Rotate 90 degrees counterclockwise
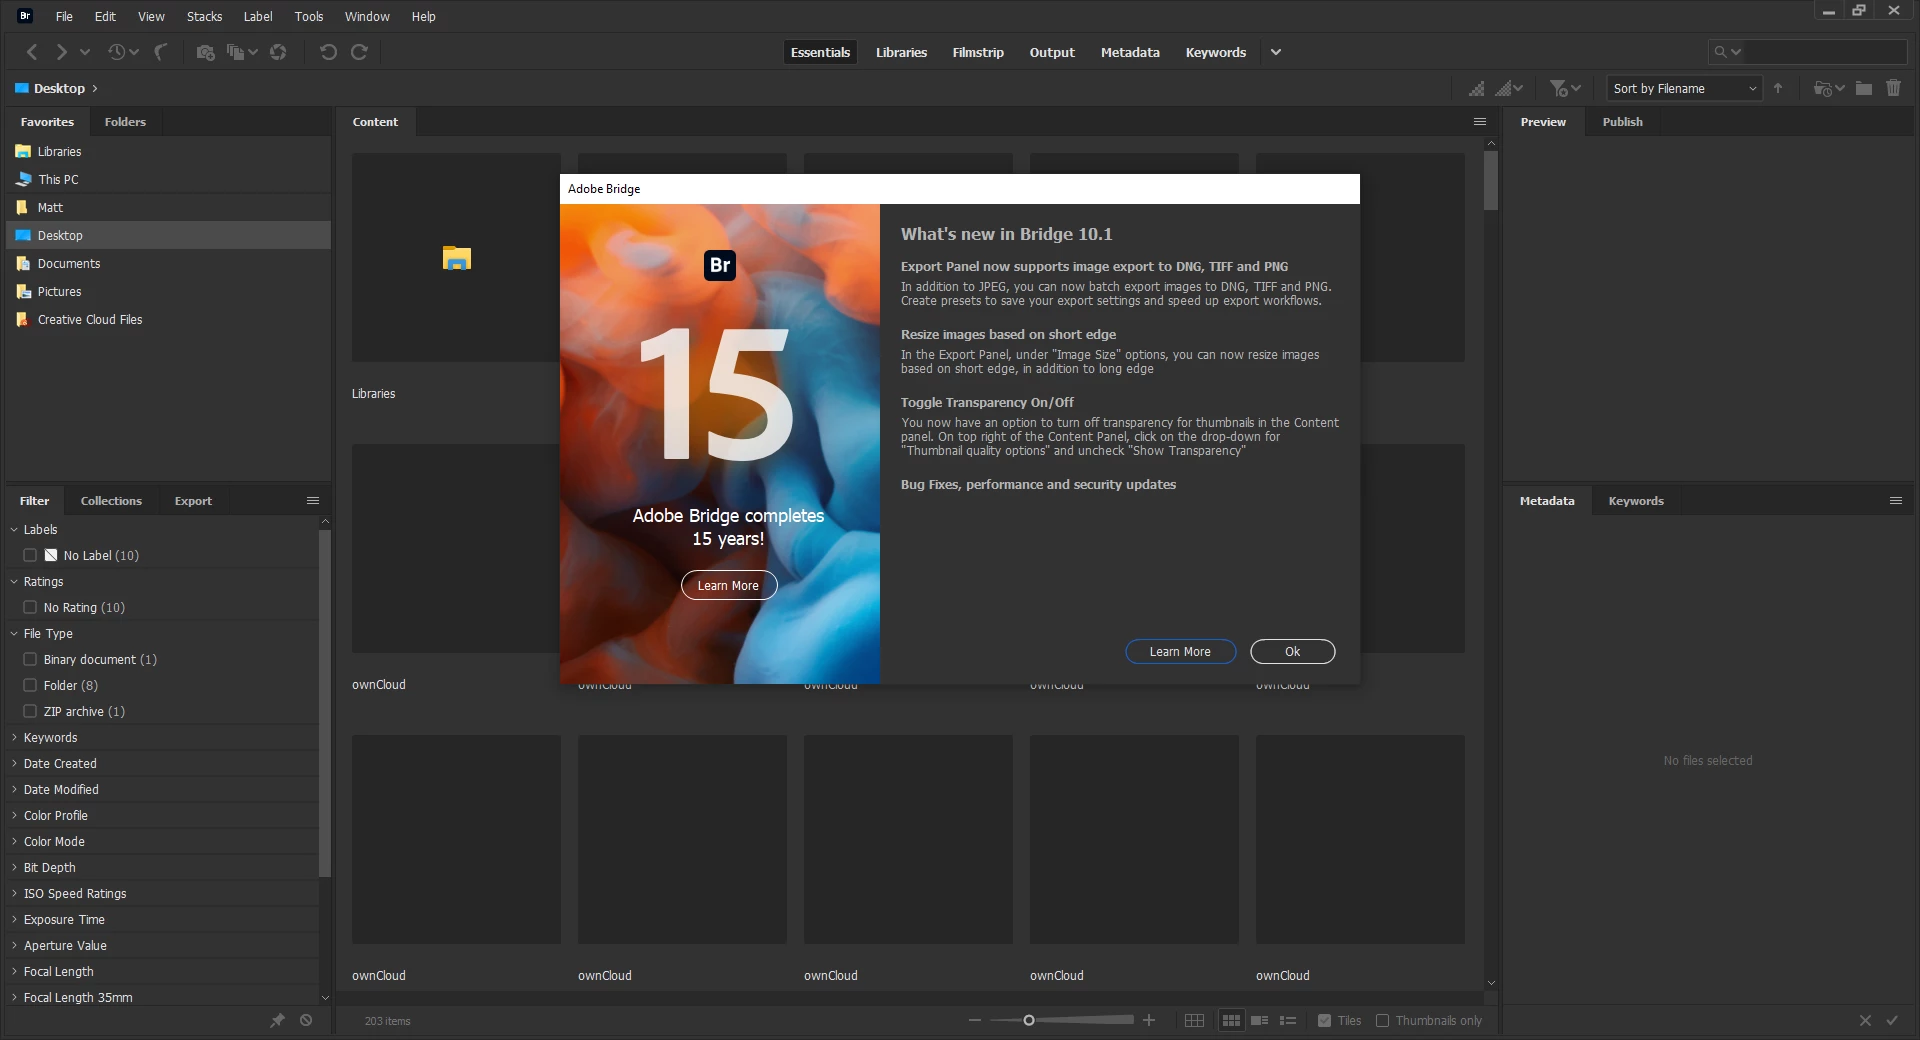The width and height of the screenshot is (1920, 1040). 328,52
